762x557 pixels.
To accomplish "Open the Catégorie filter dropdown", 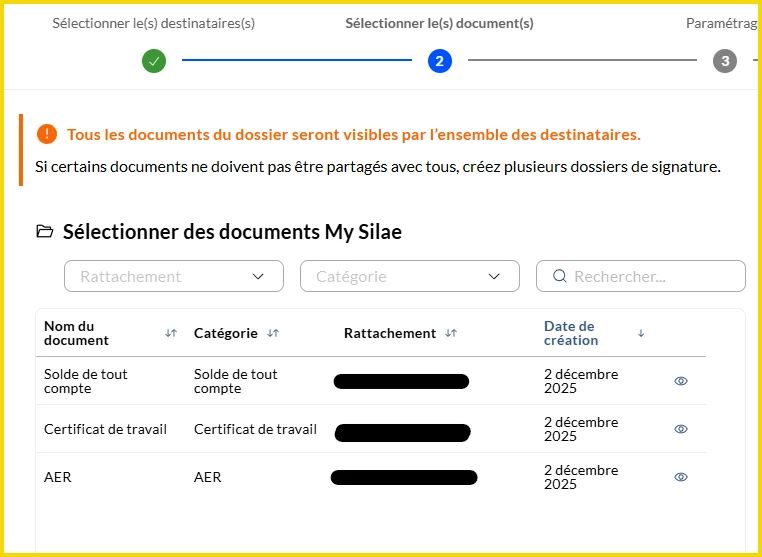I will (x=409, y=277).
